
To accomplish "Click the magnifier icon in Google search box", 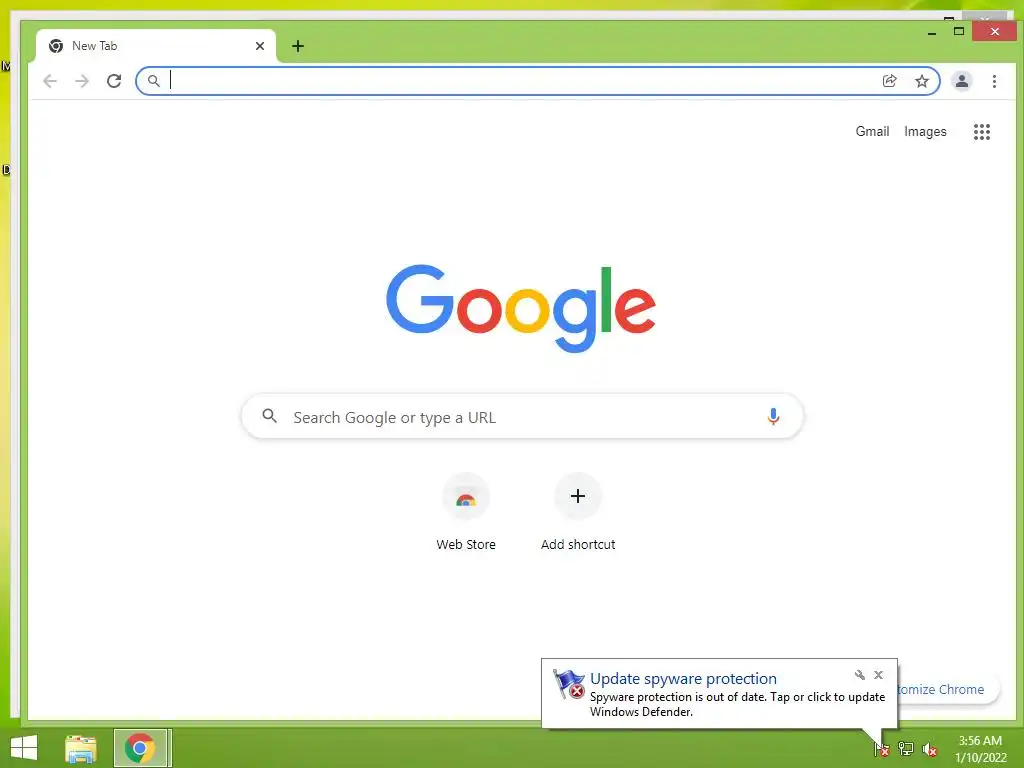I will point(269,415).
